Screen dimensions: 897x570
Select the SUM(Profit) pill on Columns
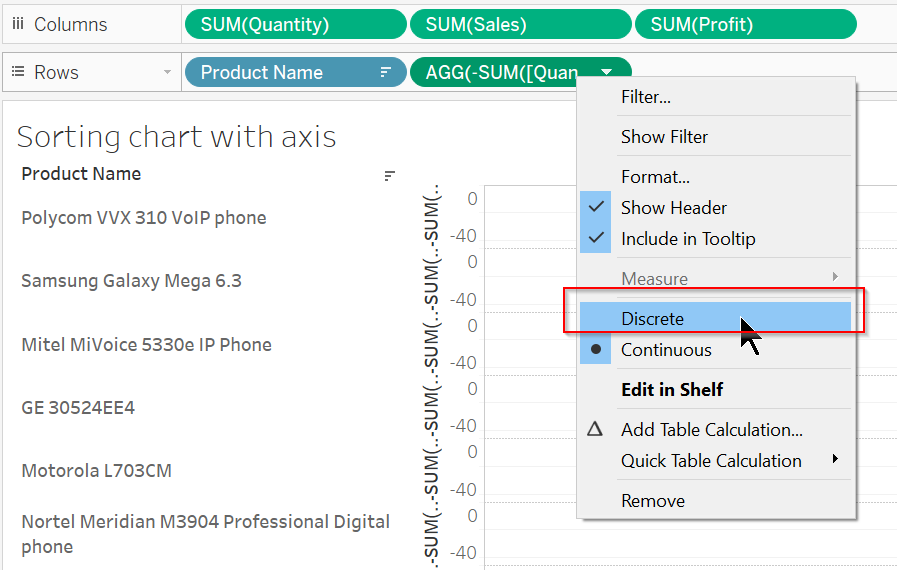point(745,25)
